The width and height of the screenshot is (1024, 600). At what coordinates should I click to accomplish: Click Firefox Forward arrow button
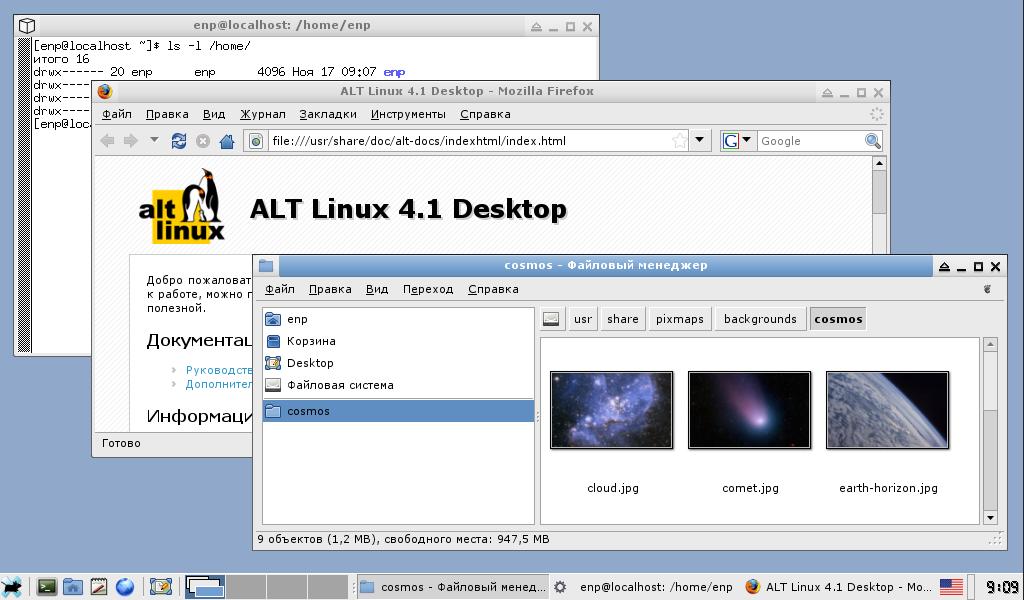131,141
